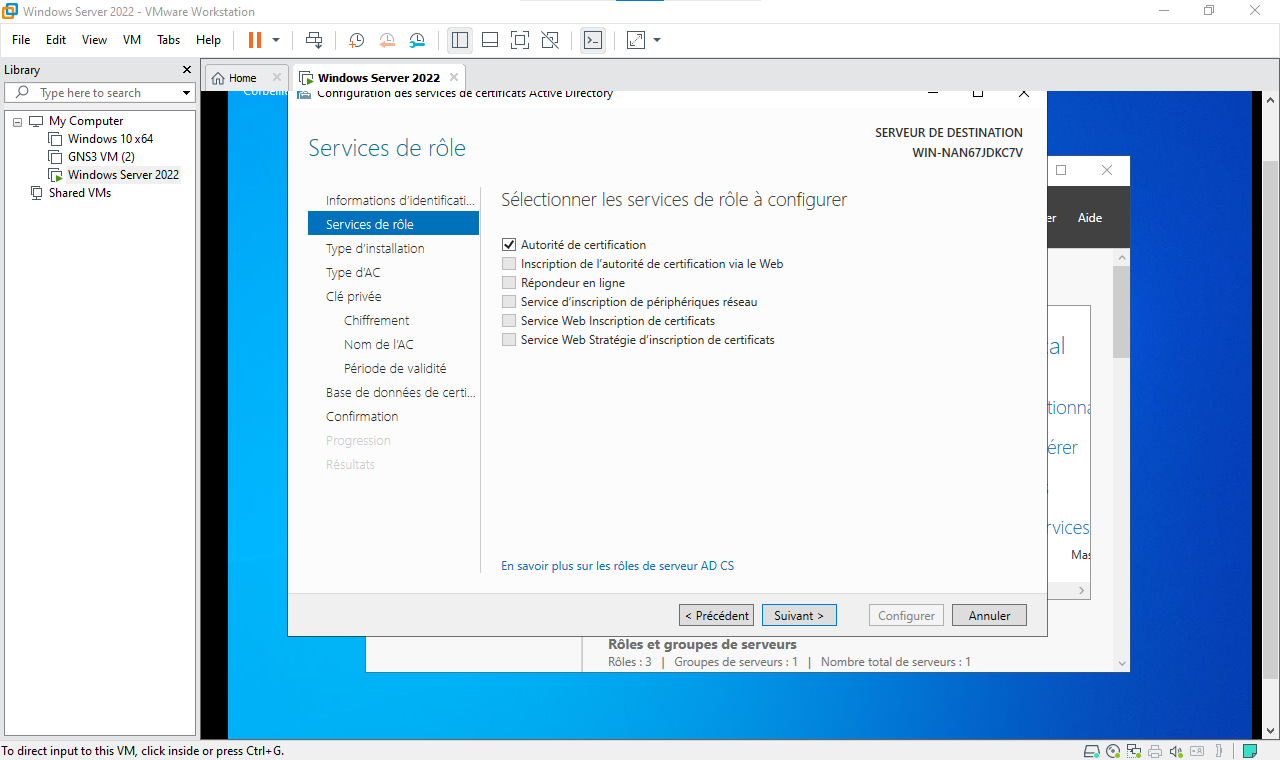The width and height of the screenshot is (1280, 760).
Task: Select Windows Server 2022 in Library tree
Action: tap(123, 175)
